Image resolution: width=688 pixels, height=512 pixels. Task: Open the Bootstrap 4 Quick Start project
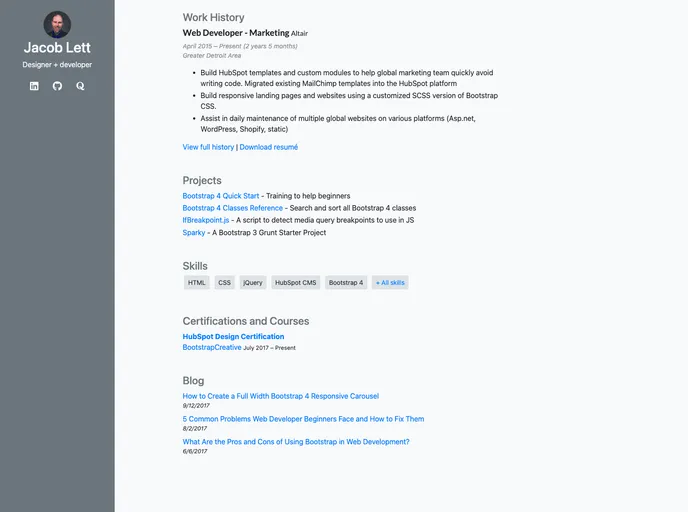pyautogui.click(x=221, y=196)
